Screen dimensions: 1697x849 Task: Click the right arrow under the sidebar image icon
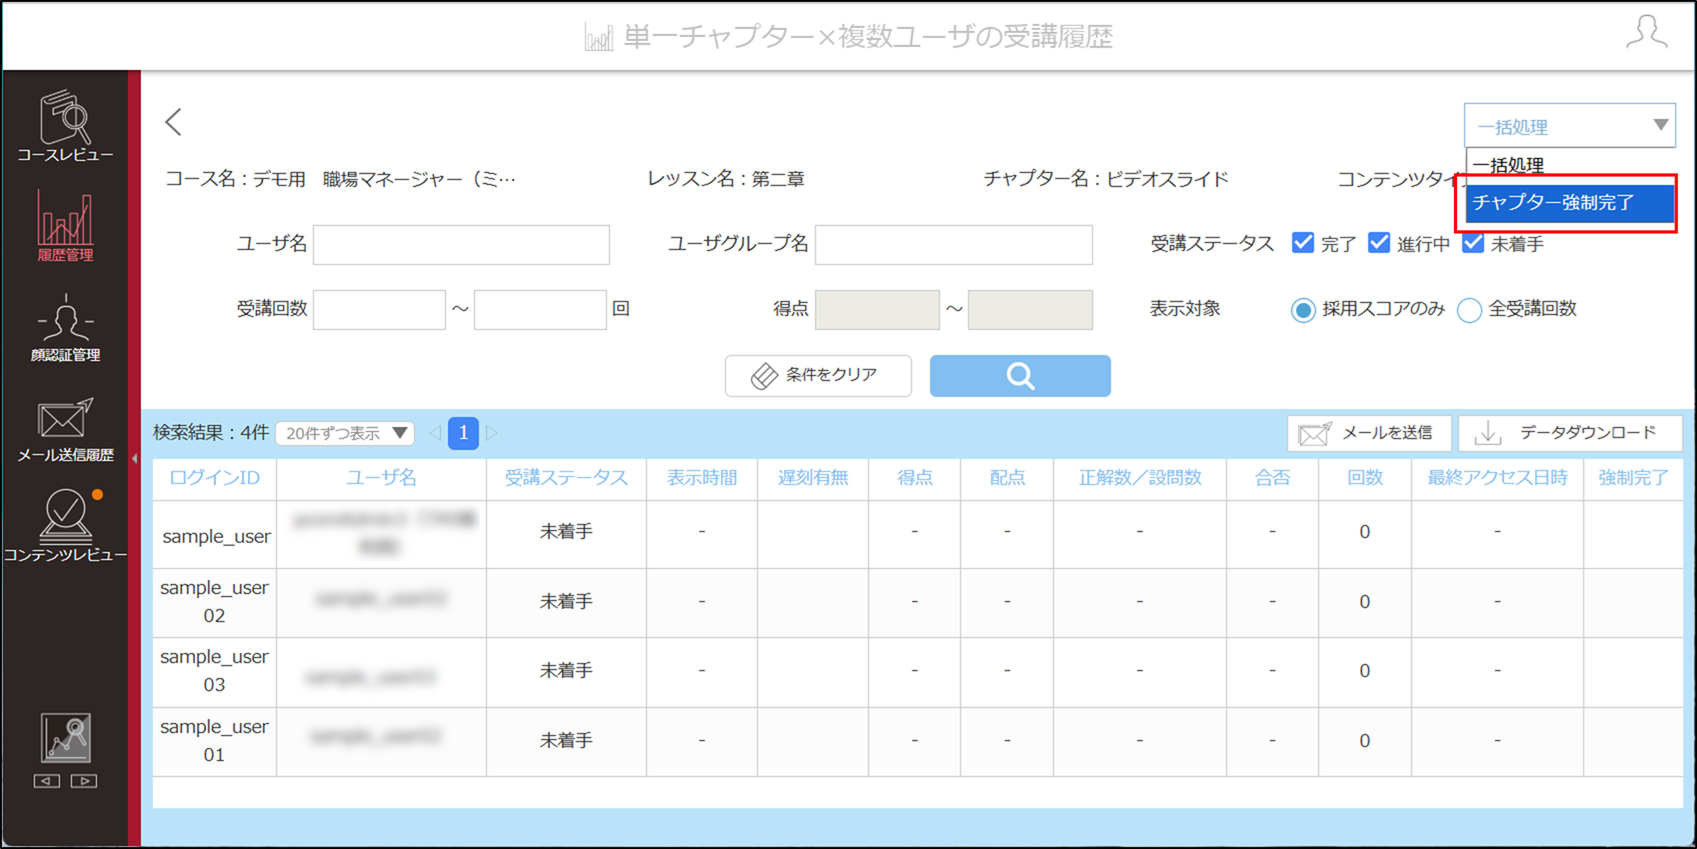pos(84,781)
